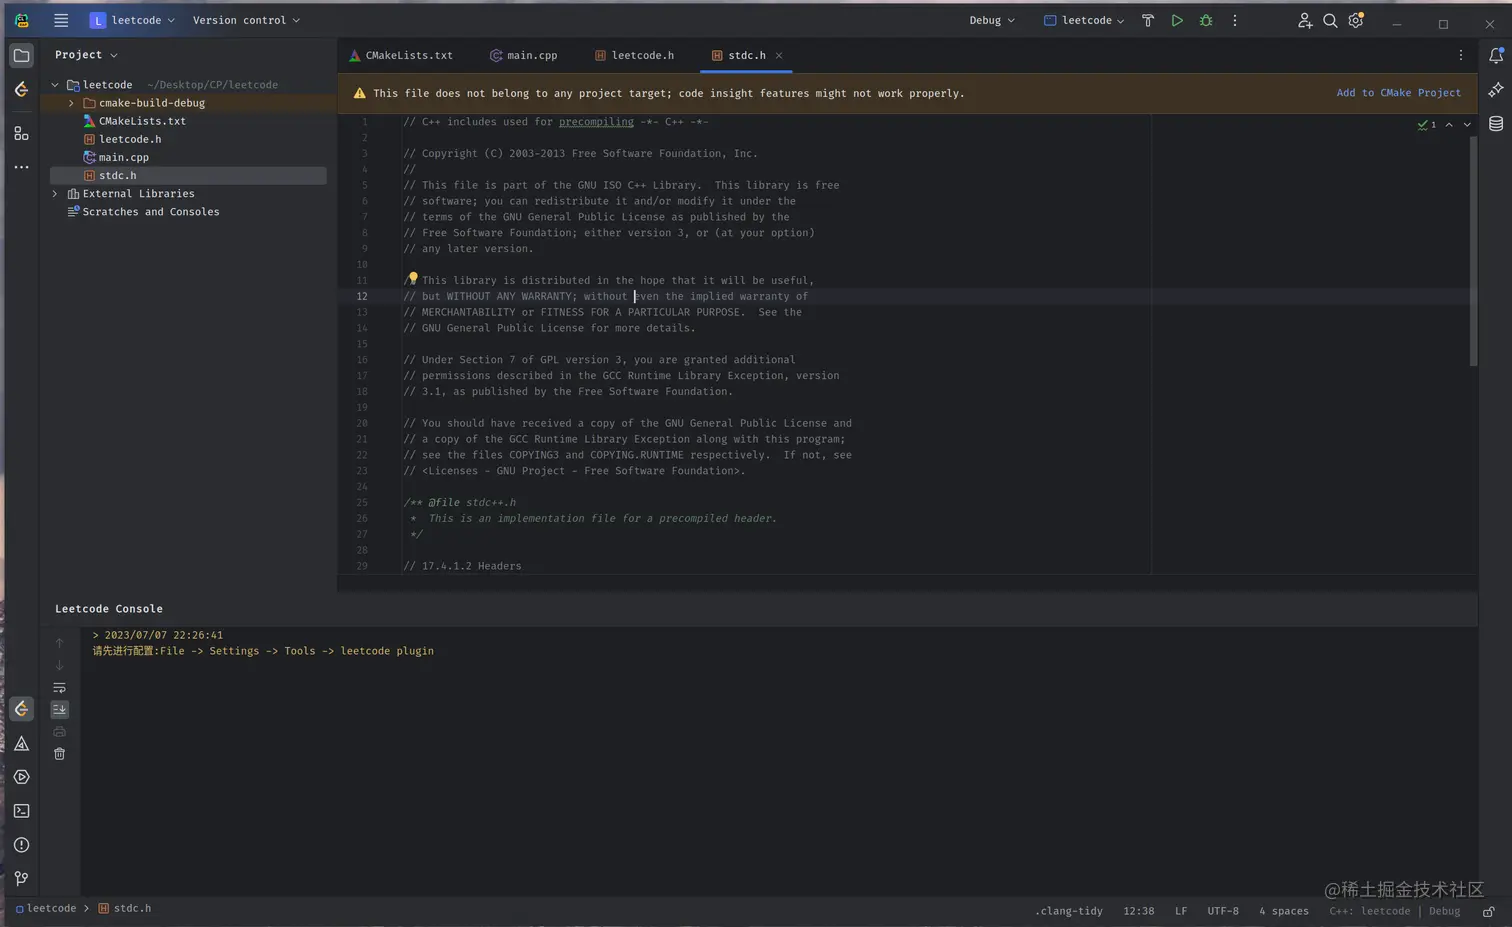Open editor tabs options menu
This screenshot has height=927, width=1512.
click(x=1460, y=55)
